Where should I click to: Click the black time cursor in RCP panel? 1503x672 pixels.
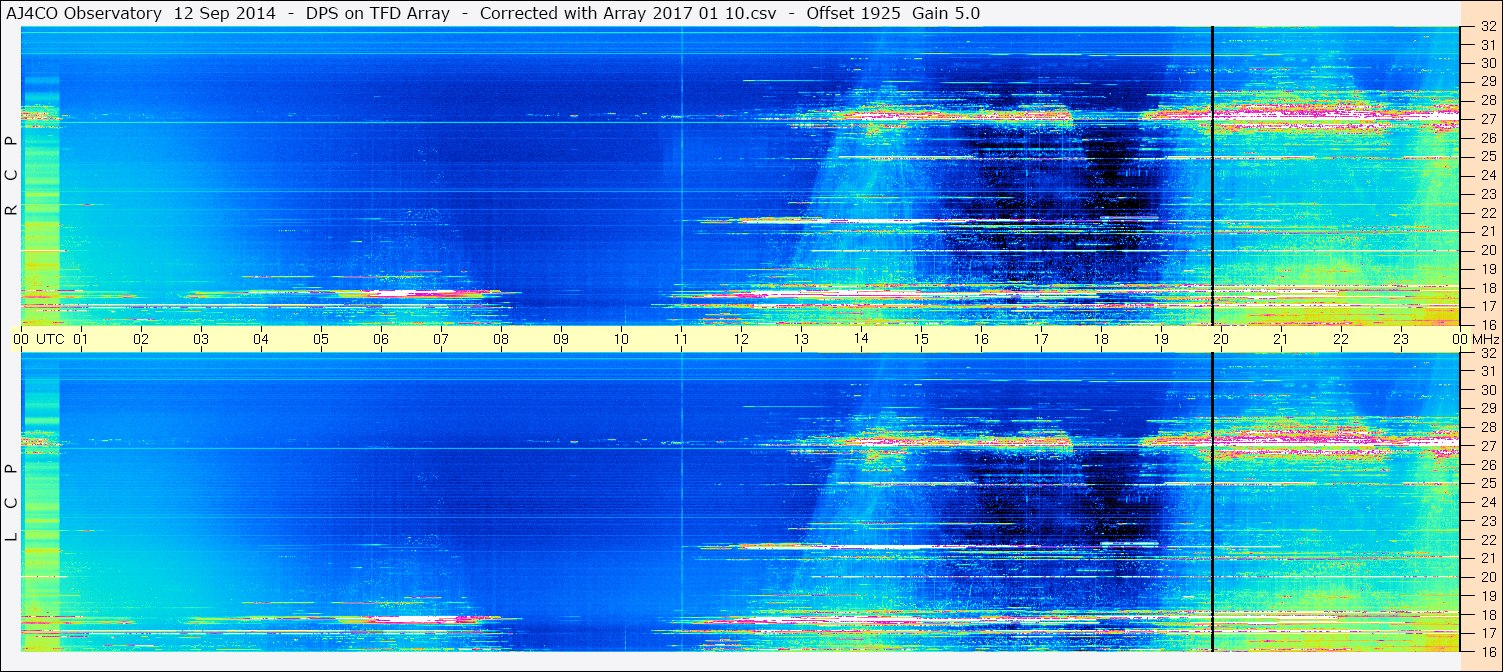coord(1212,175)
